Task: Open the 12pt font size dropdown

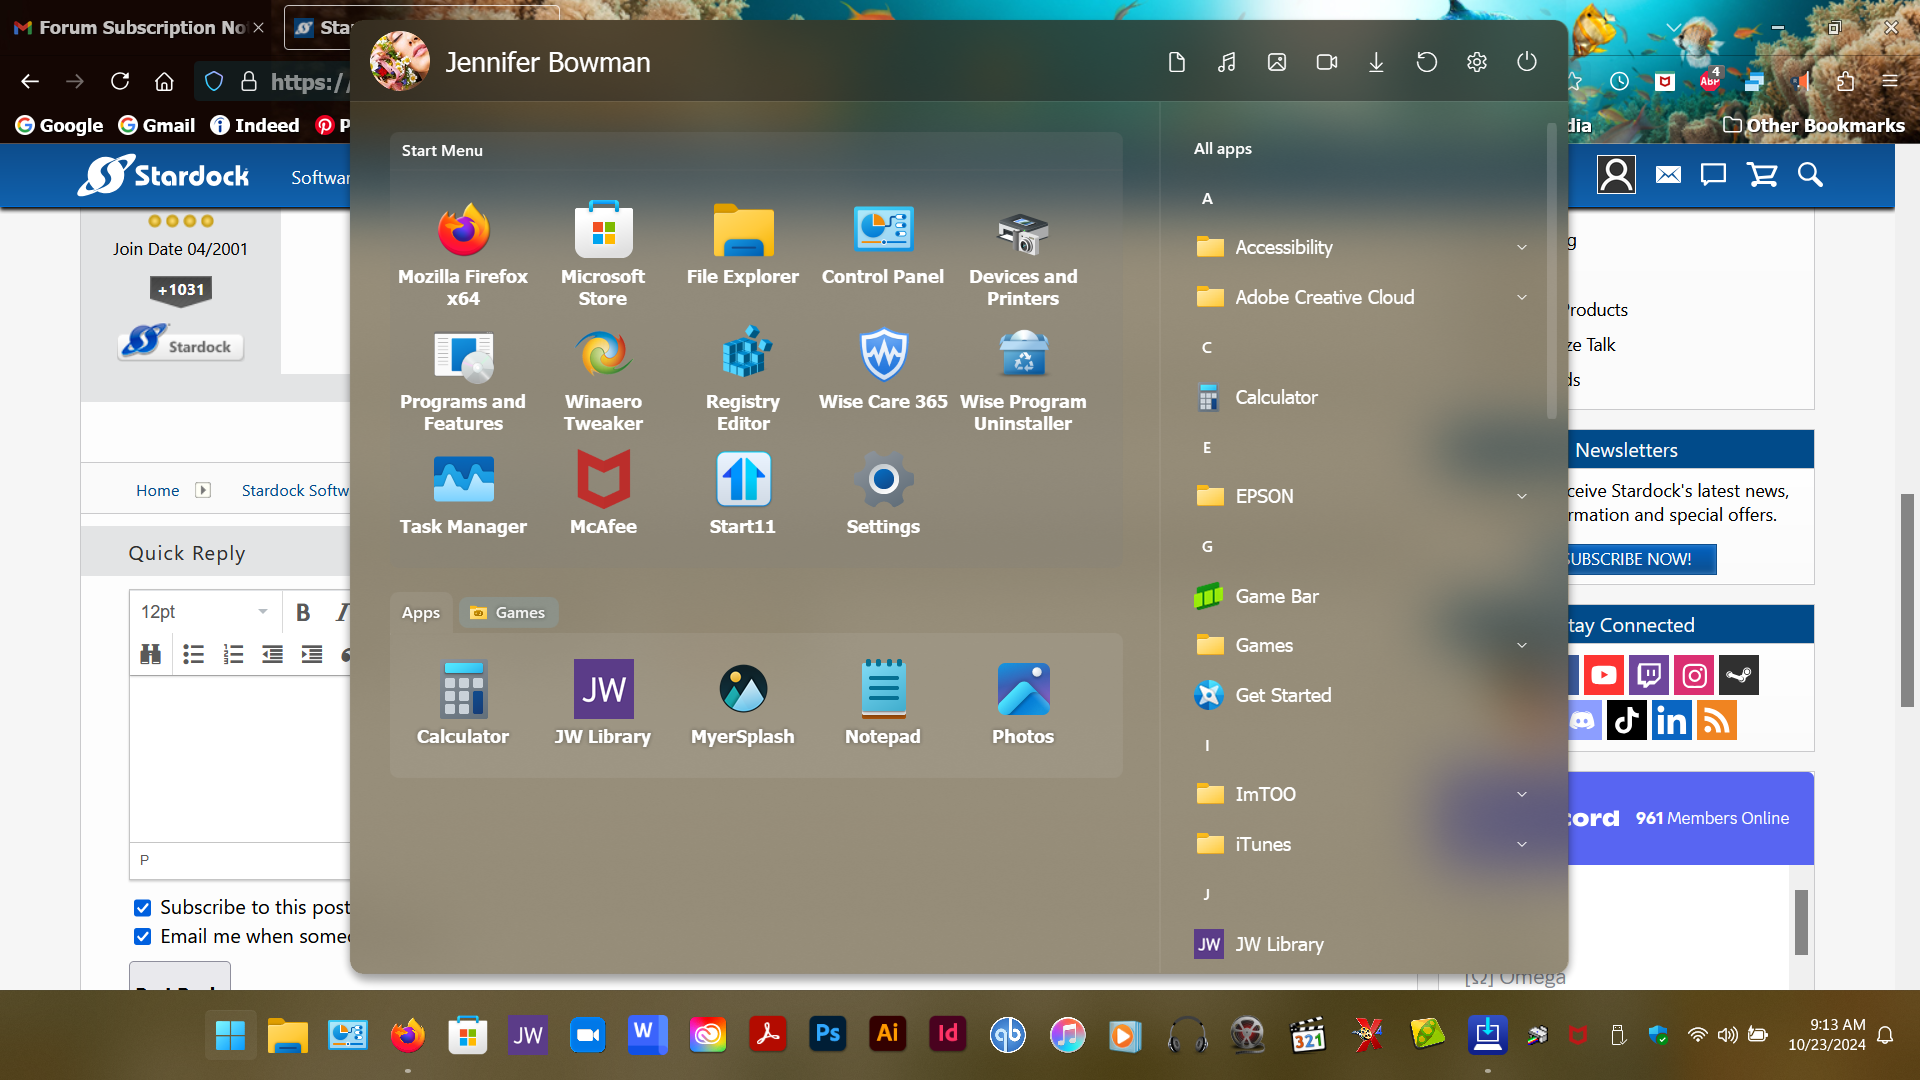Action: (204, 612)
